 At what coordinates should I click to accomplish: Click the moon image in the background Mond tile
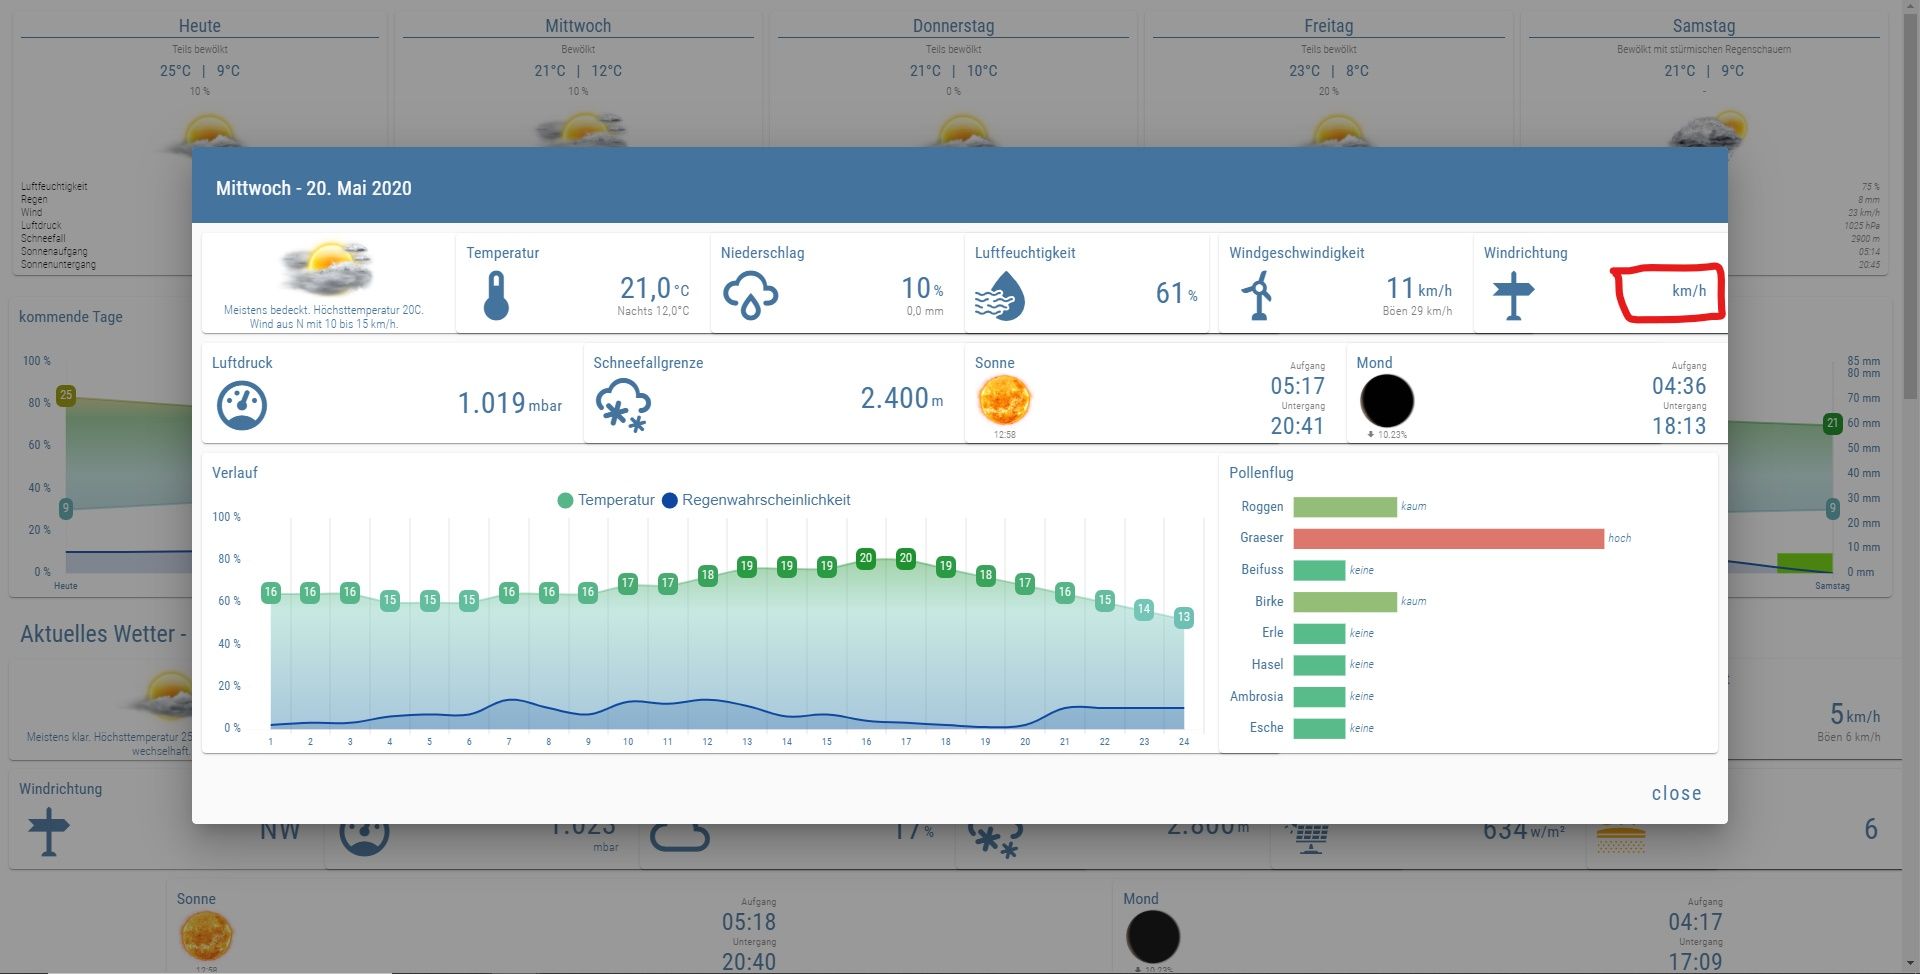click(x=1153, y=937)
